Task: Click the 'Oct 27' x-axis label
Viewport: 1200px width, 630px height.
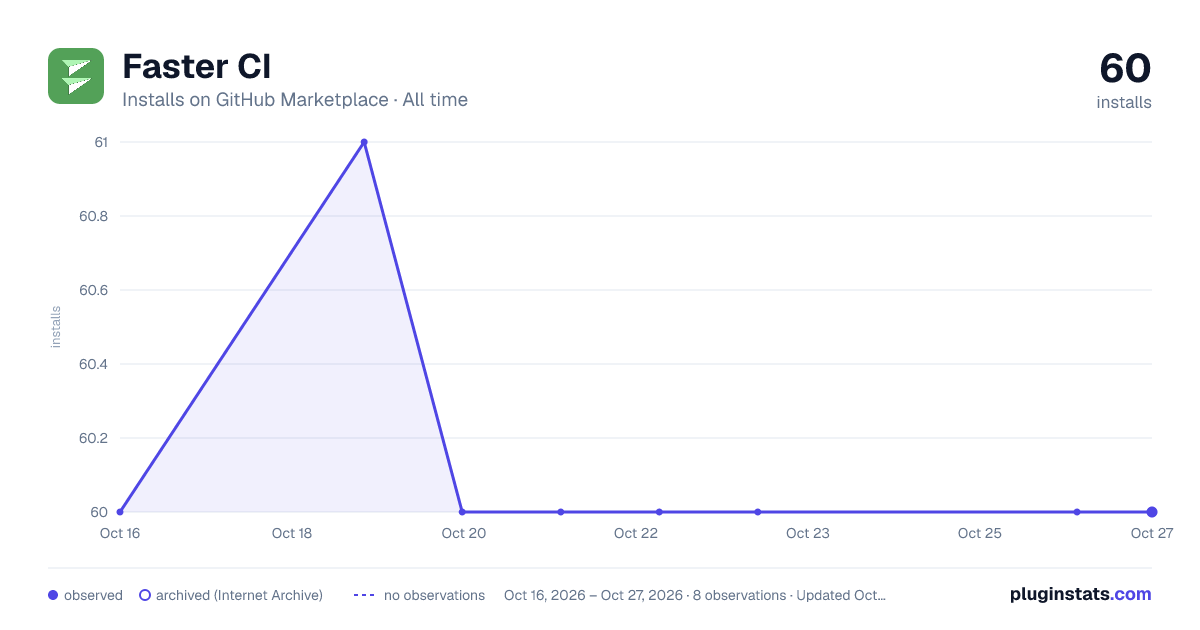Action: (1151, 533)
